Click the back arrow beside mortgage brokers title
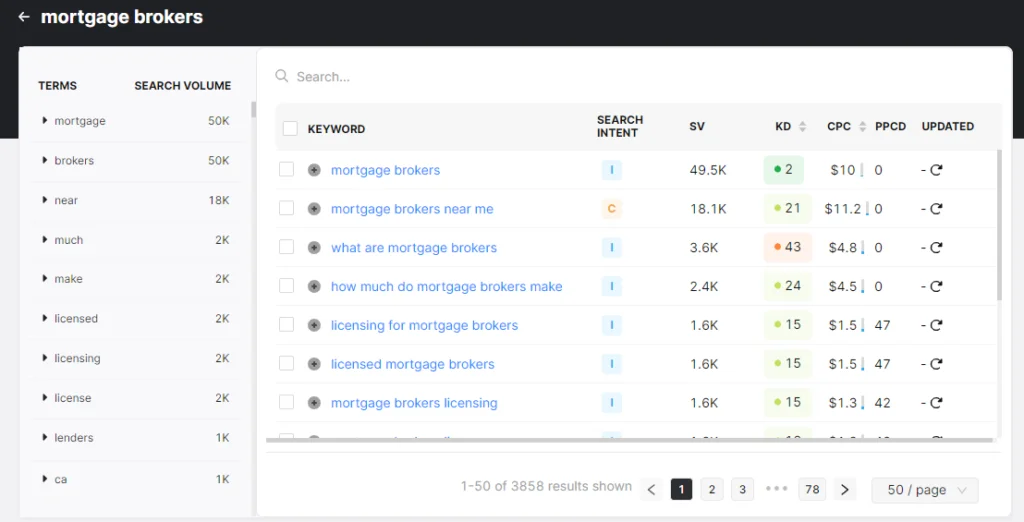The image size is (1024, 522). [24, 17]
